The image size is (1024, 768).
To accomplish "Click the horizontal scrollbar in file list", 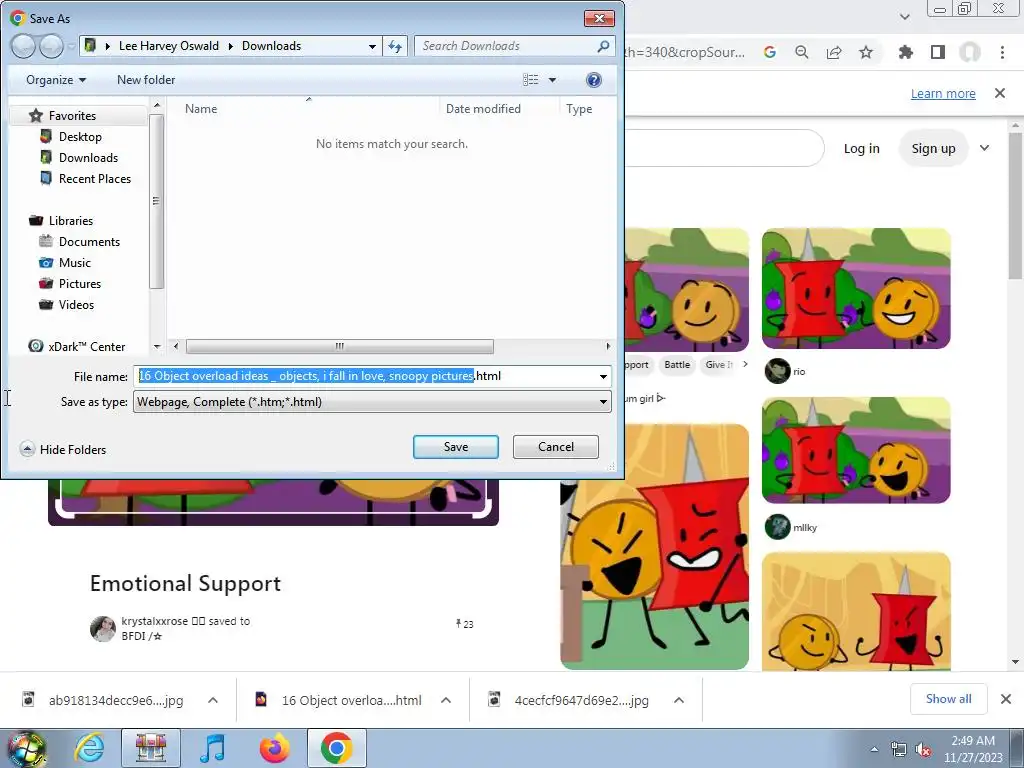I will [340, 346].
